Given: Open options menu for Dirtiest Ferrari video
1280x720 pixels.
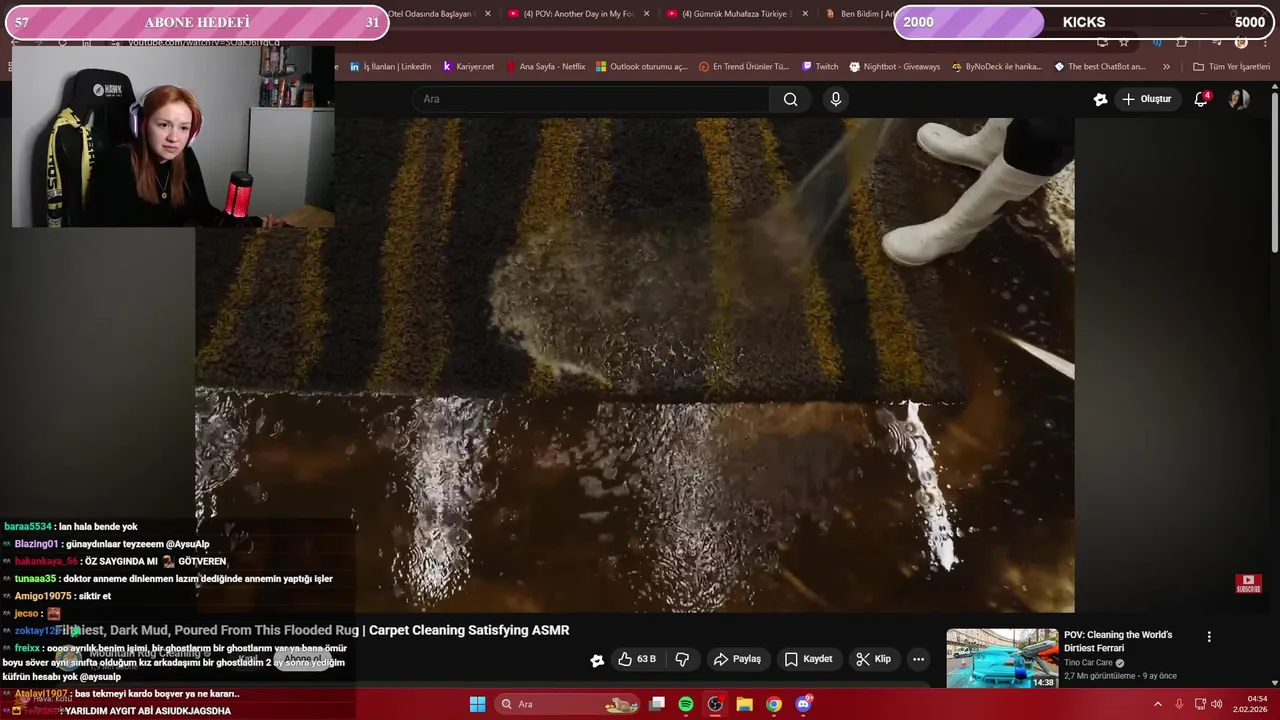Looking at the screenshot, I should (x=1209, y=637).
